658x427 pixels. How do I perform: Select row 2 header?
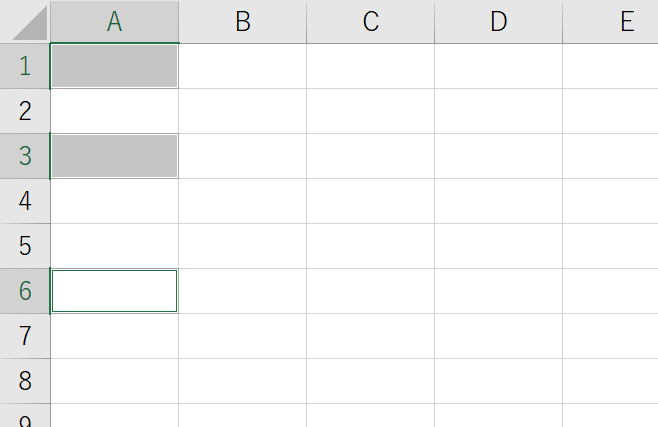(25, 111)
